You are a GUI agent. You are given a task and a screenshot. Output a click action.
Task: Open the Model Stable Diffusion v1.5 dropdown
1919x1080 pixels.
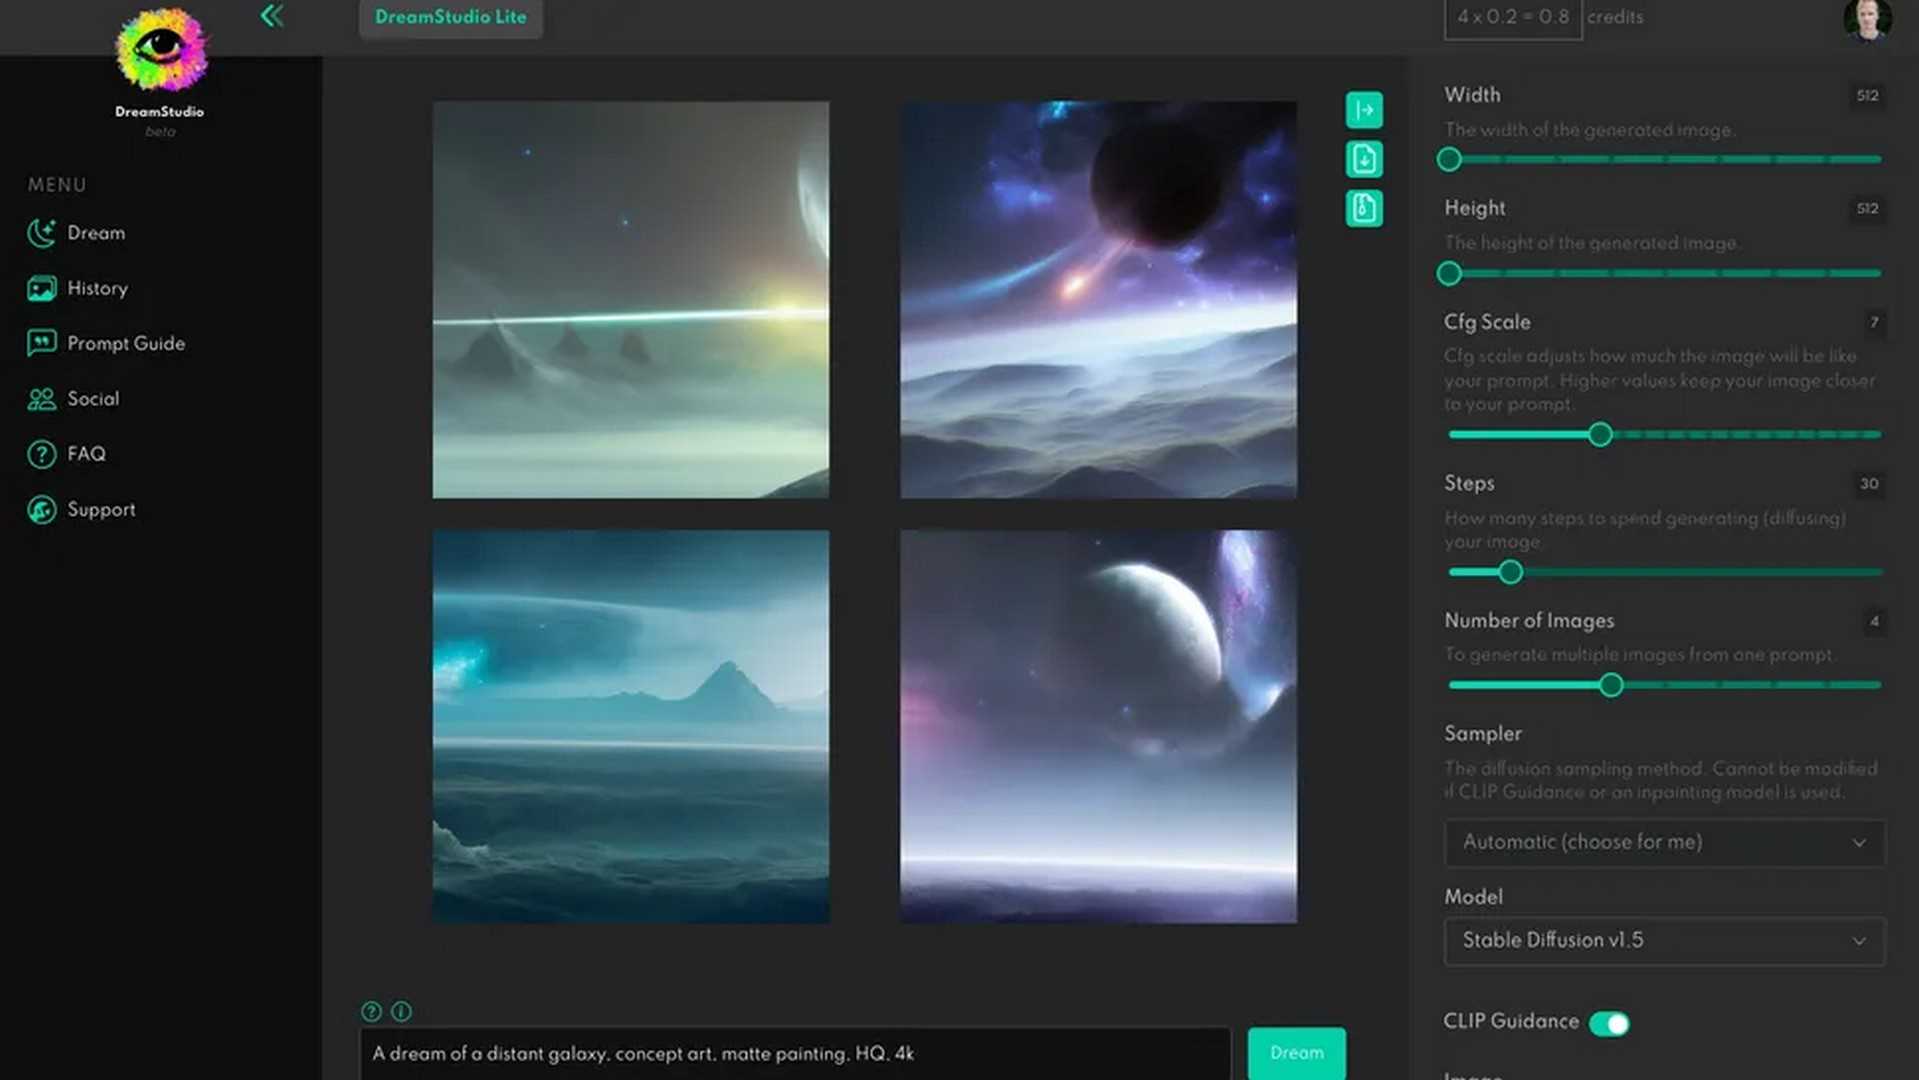click(1664, 940)
